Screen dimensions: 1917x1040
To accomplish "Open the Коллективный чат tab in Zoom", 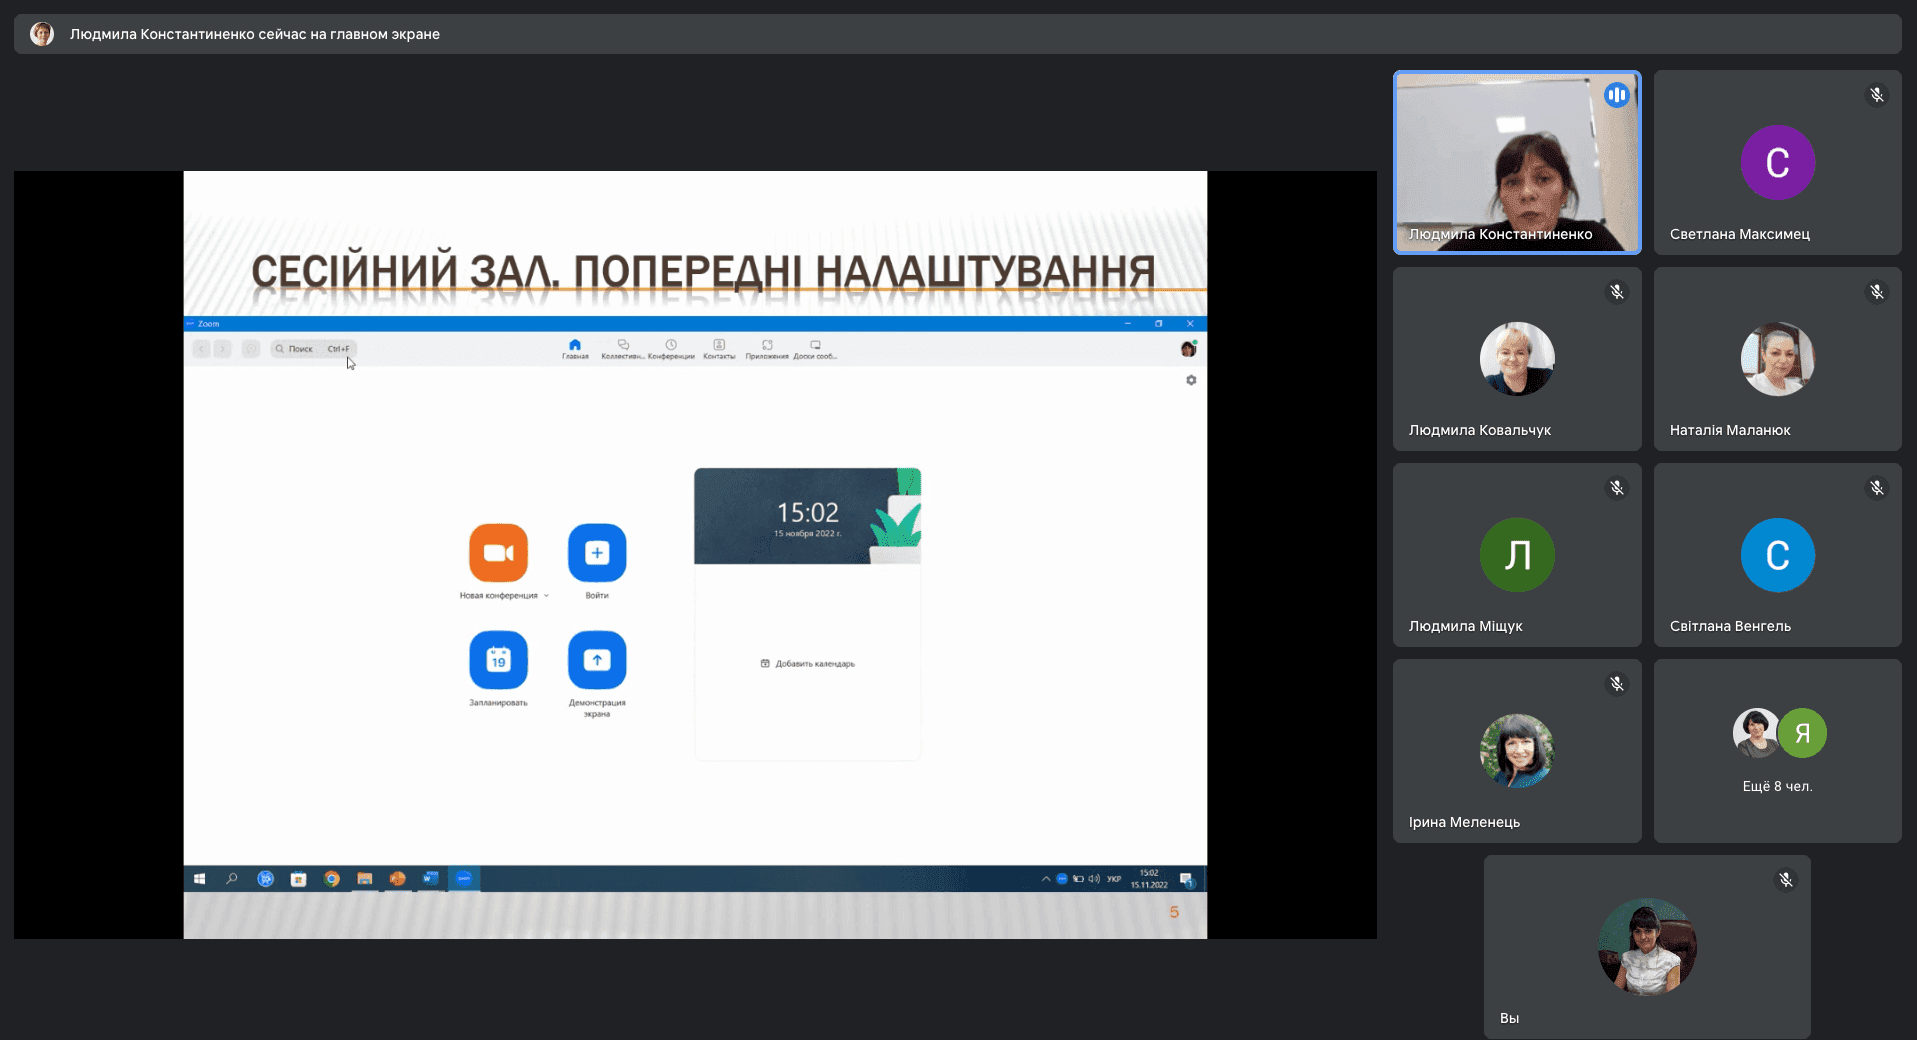I will point(623,349).
